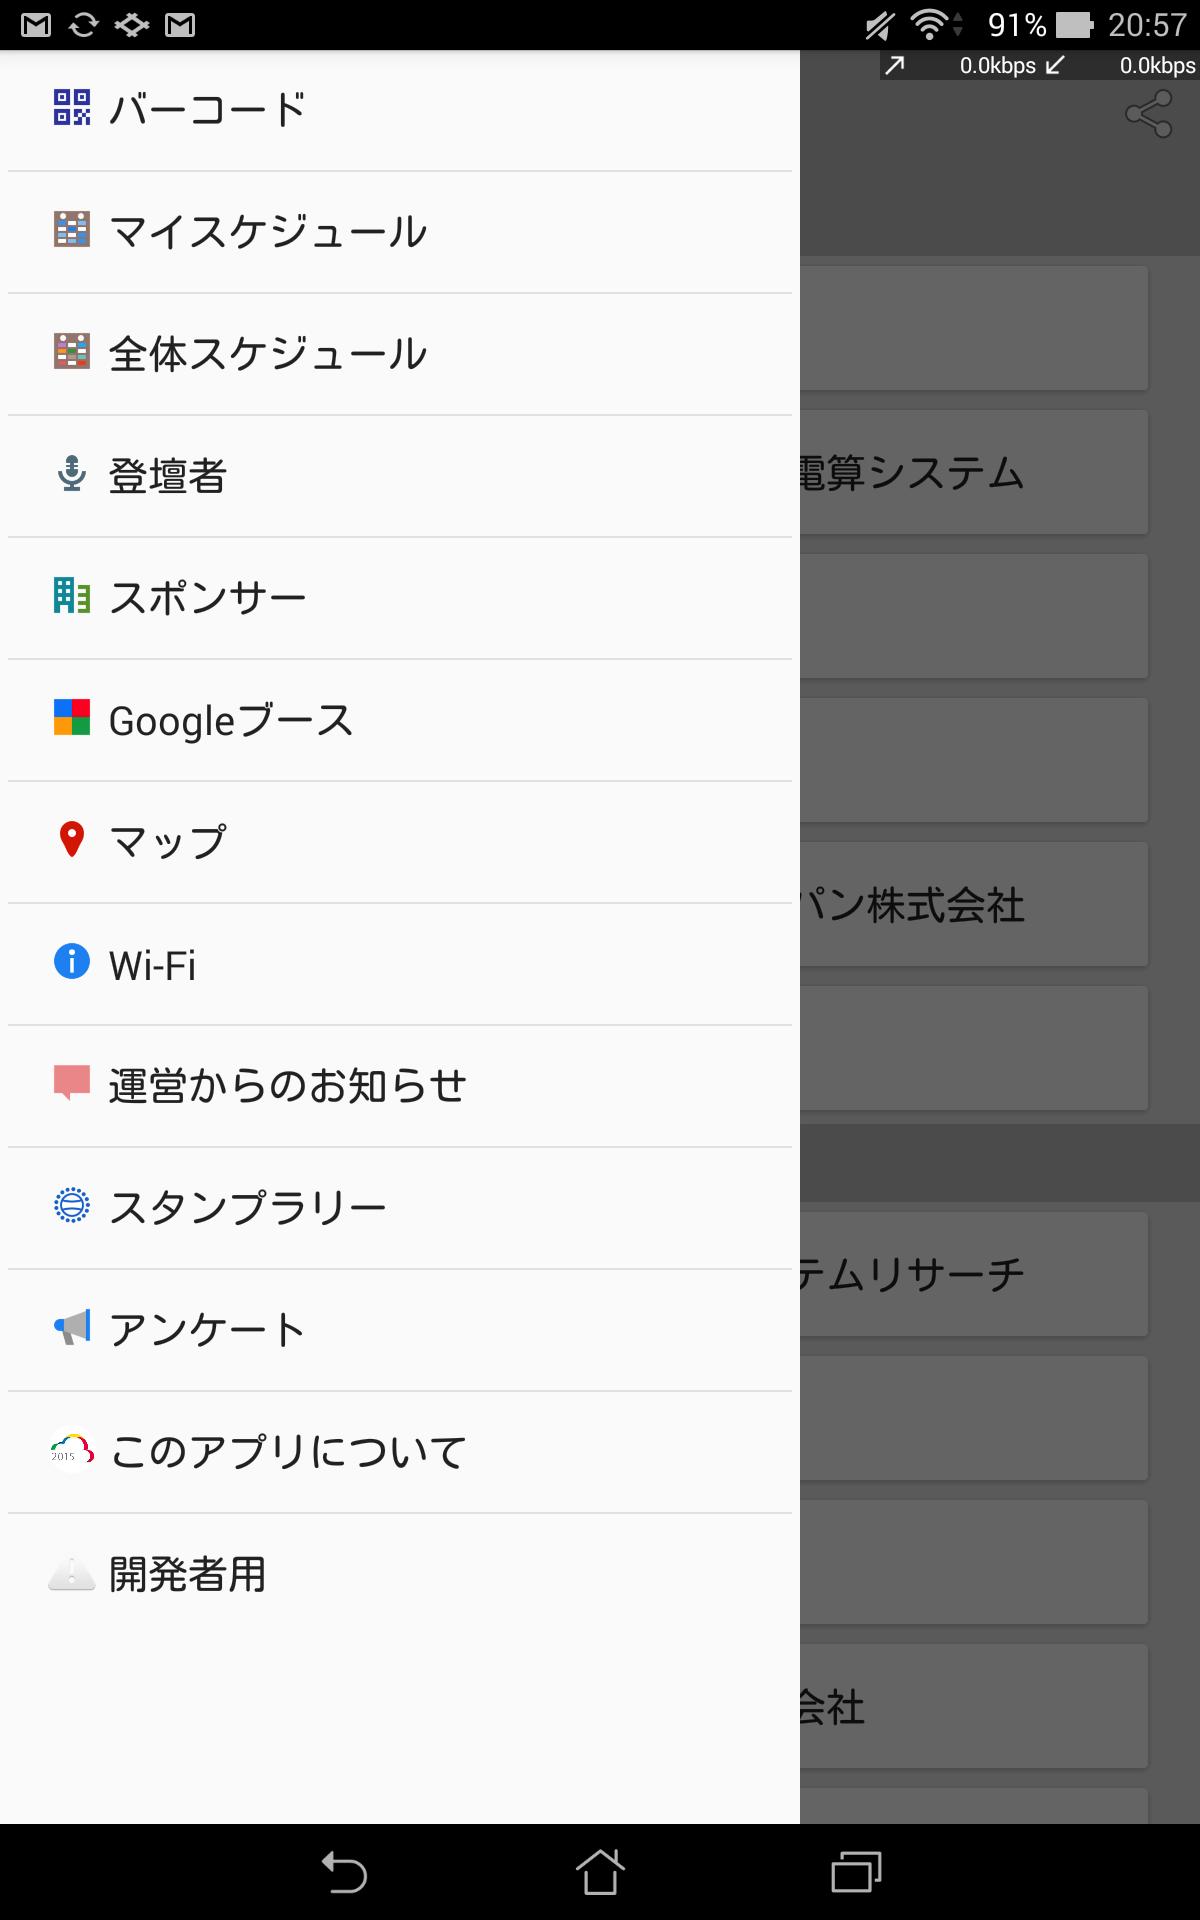Tap the microphone speakers icon
Viewport: 1200px width, 1920px height.
[x=72, y=474]
